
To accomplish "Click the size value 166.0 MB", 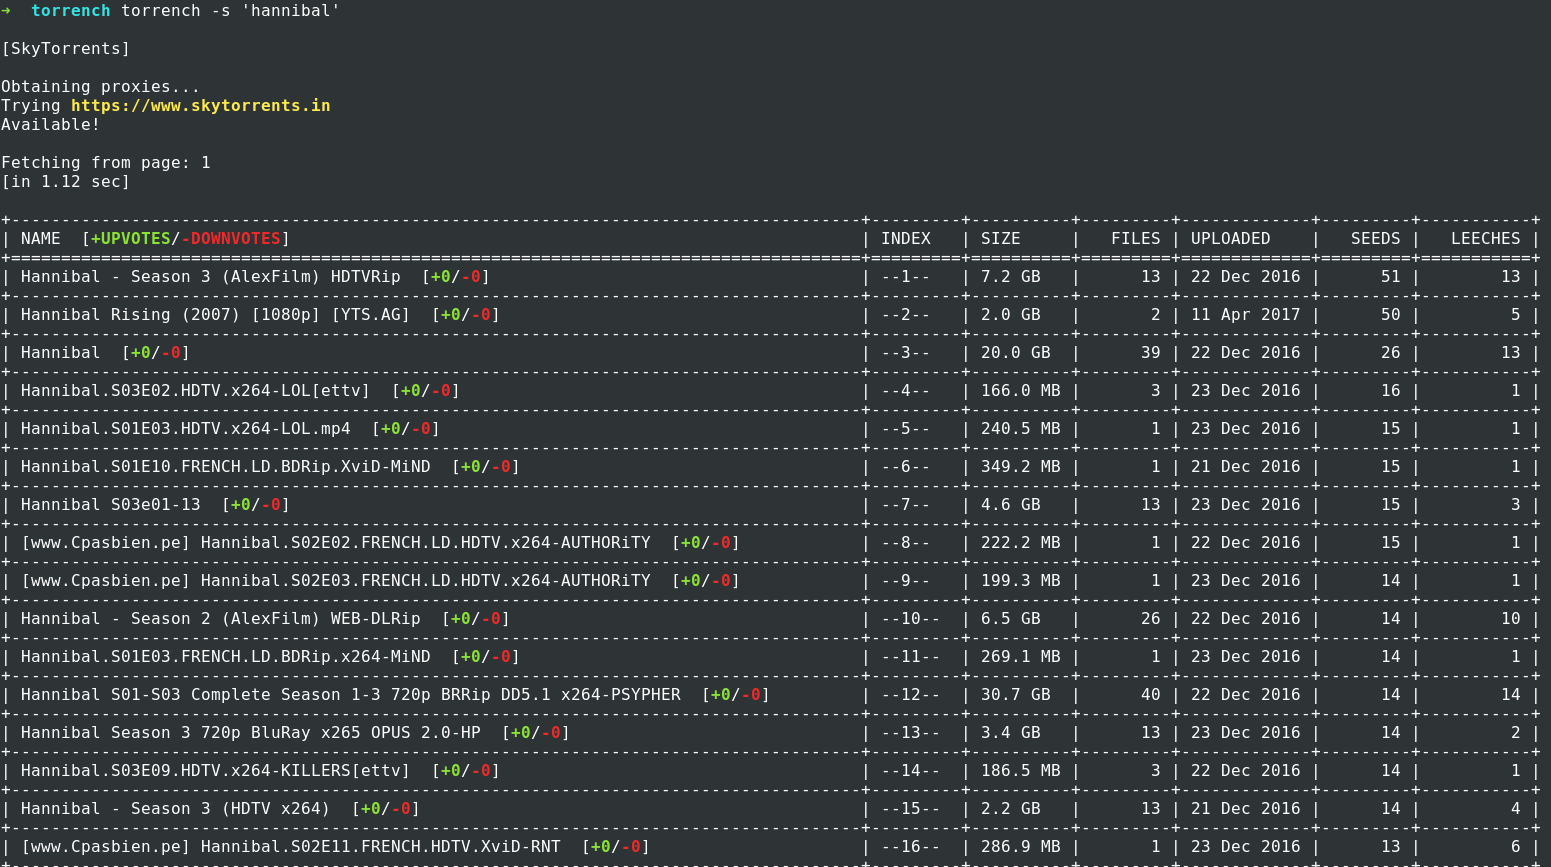I will pos(1021,390).
